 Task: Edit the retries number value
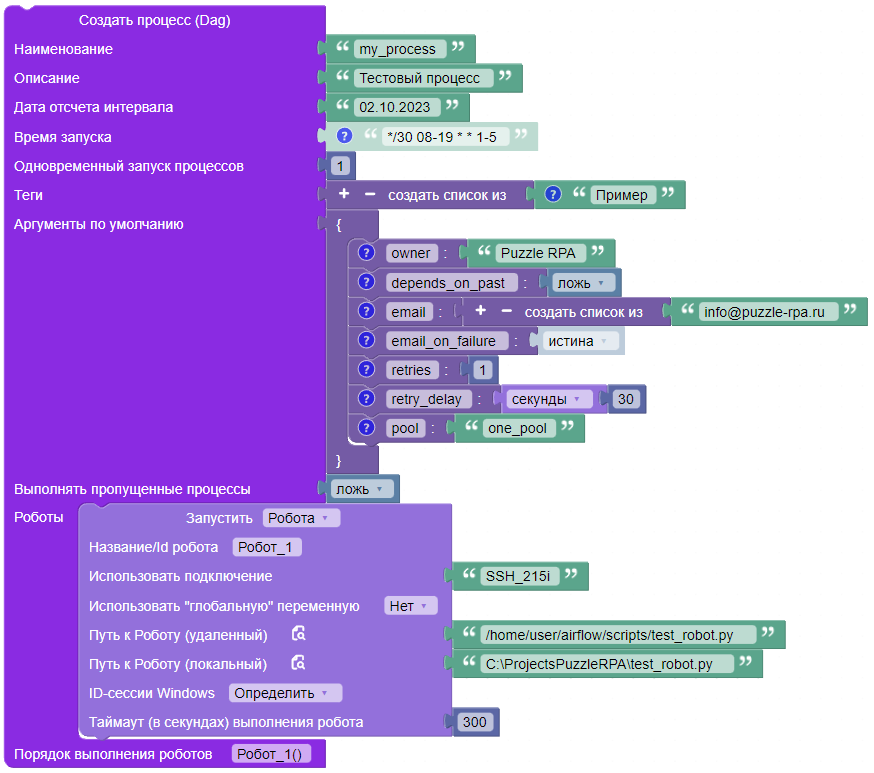click(x=483, y=370)
